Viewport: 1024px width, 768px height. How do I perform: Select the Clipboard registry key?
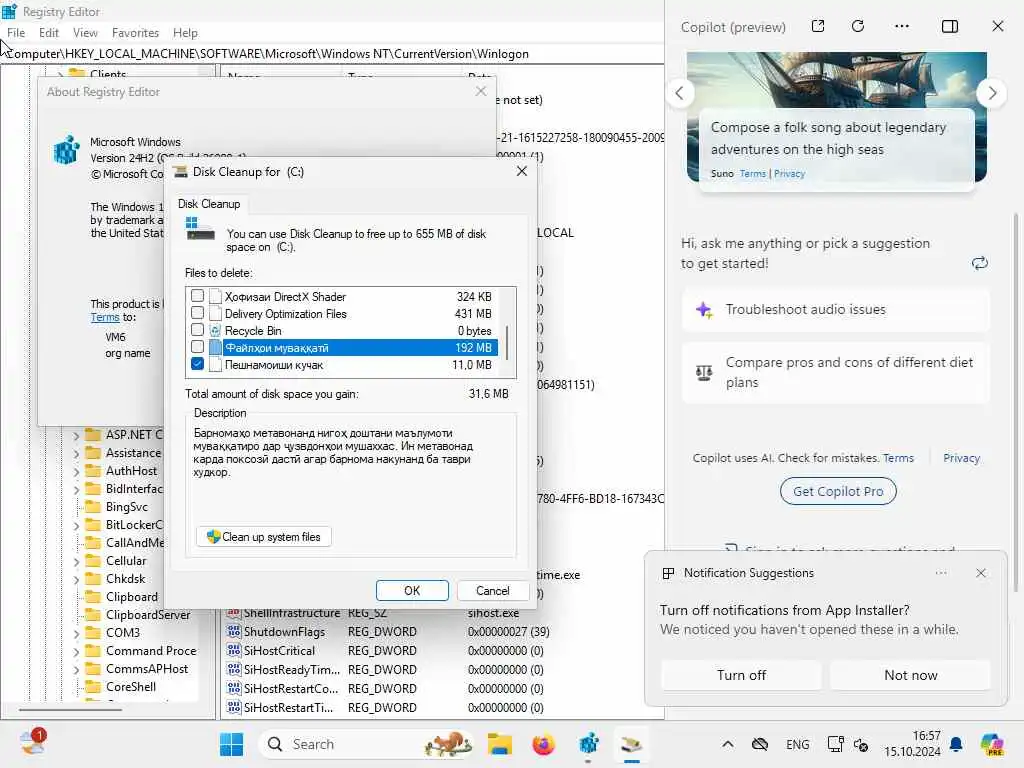[132, 597]
